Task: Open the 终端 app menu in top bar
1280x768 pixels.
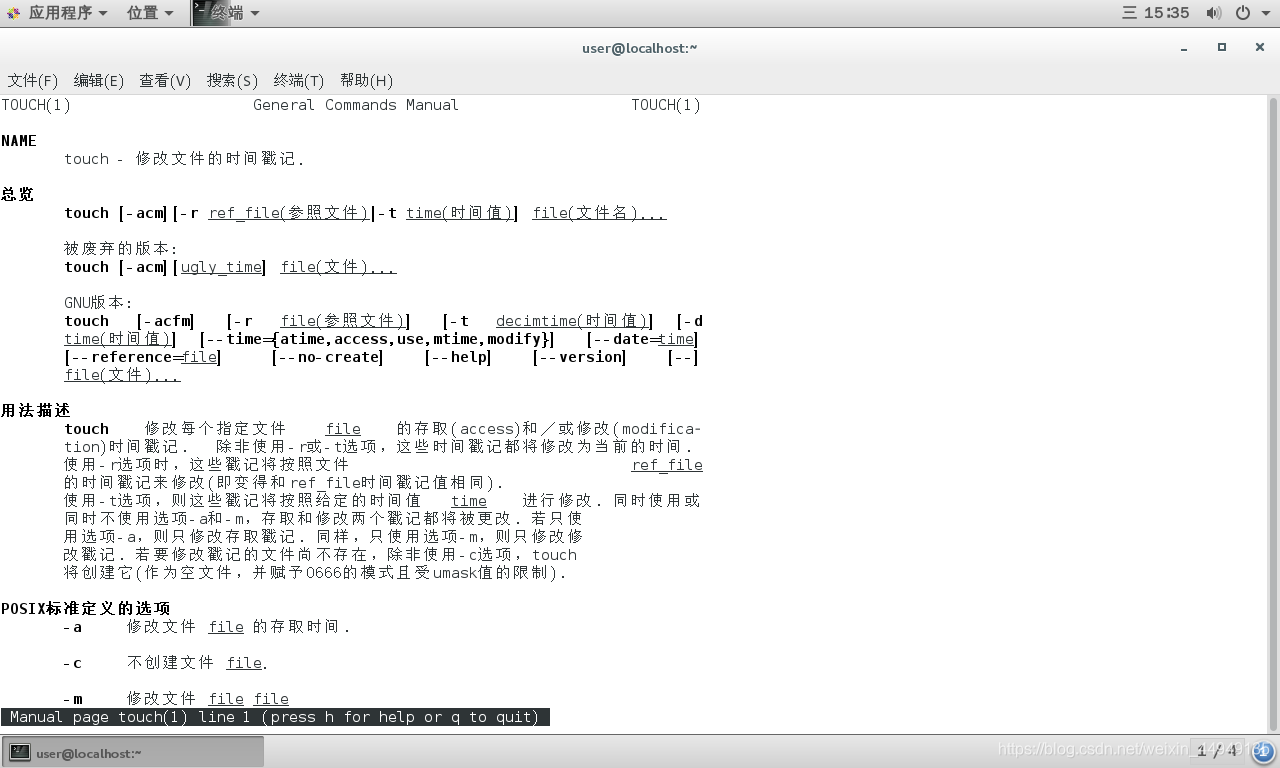Action: tap(236, 13)
